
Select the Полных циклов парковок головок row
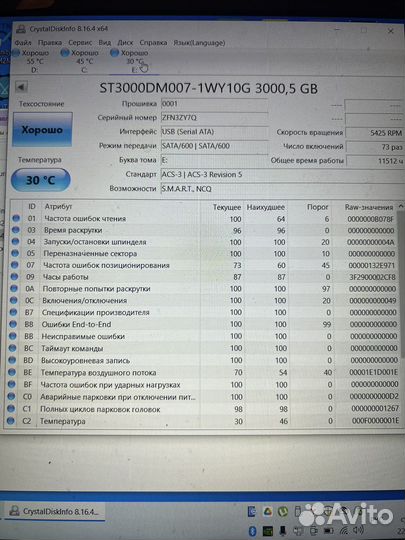tap(203, 409)
